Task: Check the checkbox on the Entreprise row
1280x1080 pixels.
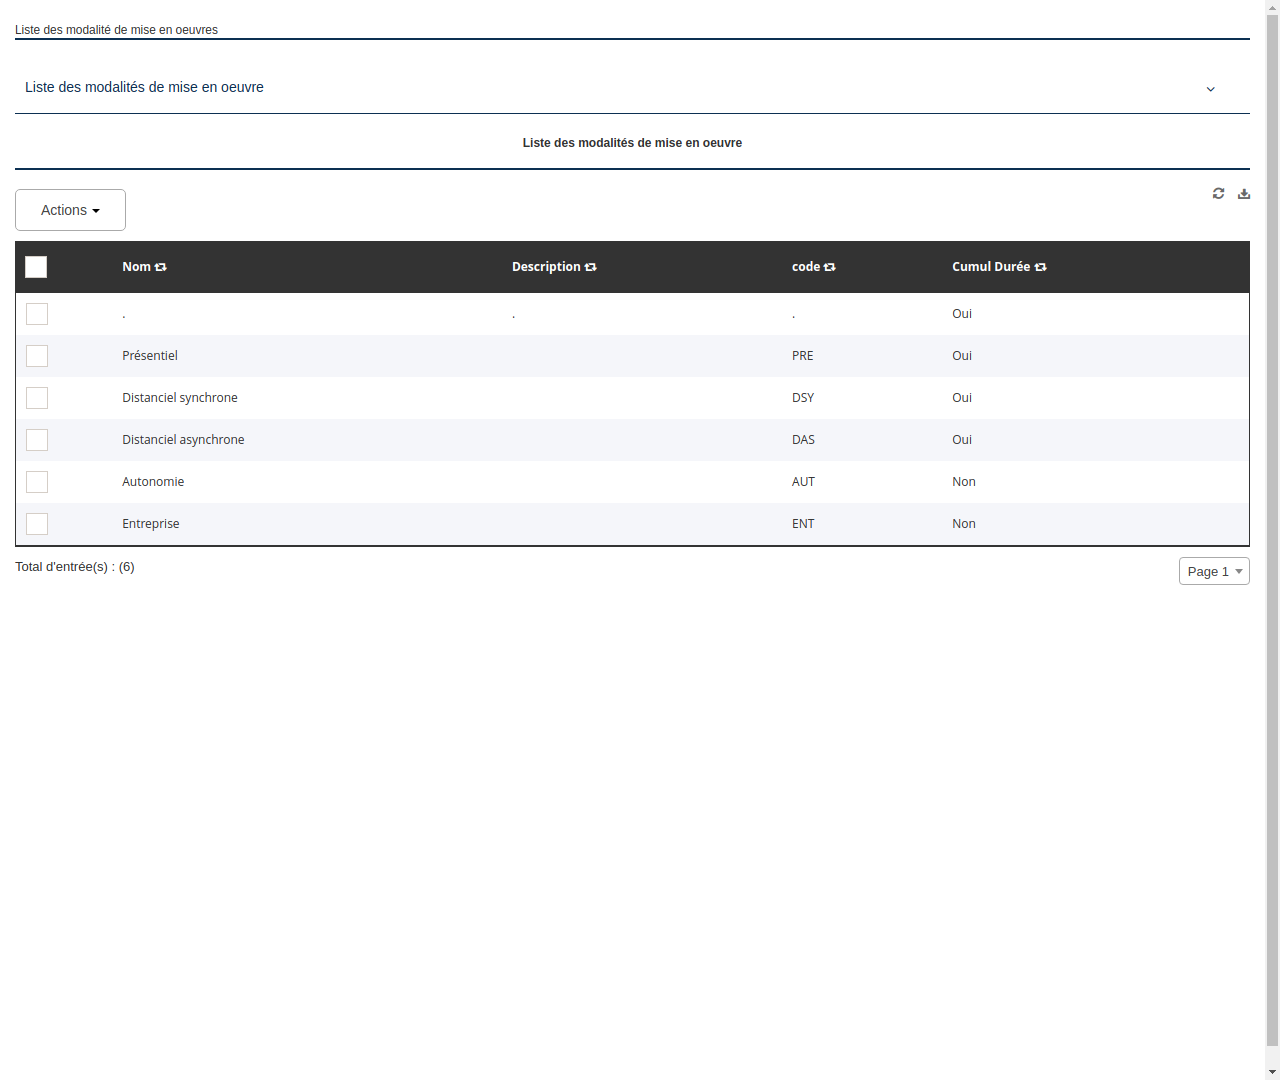Action: (37, 523)
